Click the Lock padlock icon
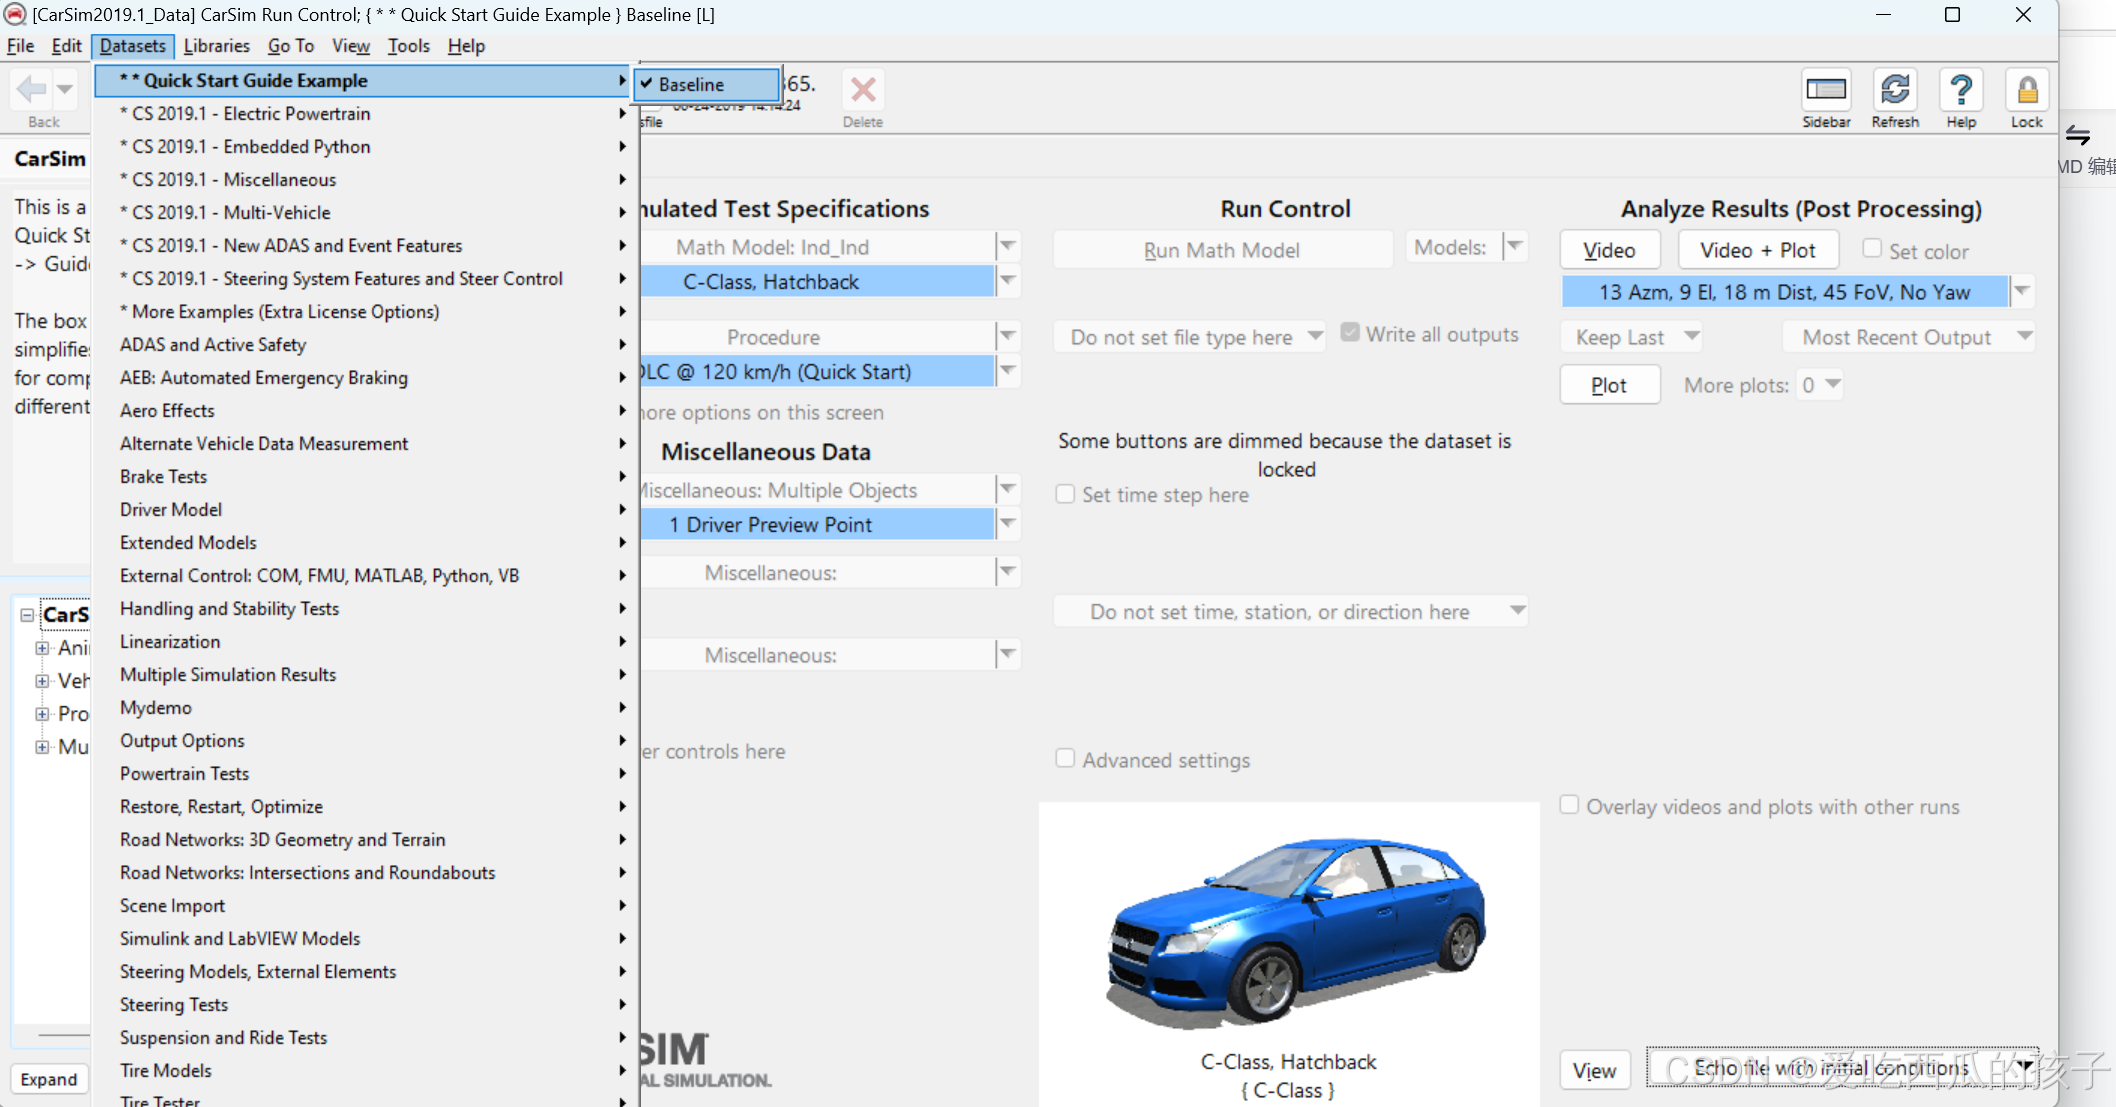2116x1107 pixels. pyautogui.click(x=2026, y=91)
